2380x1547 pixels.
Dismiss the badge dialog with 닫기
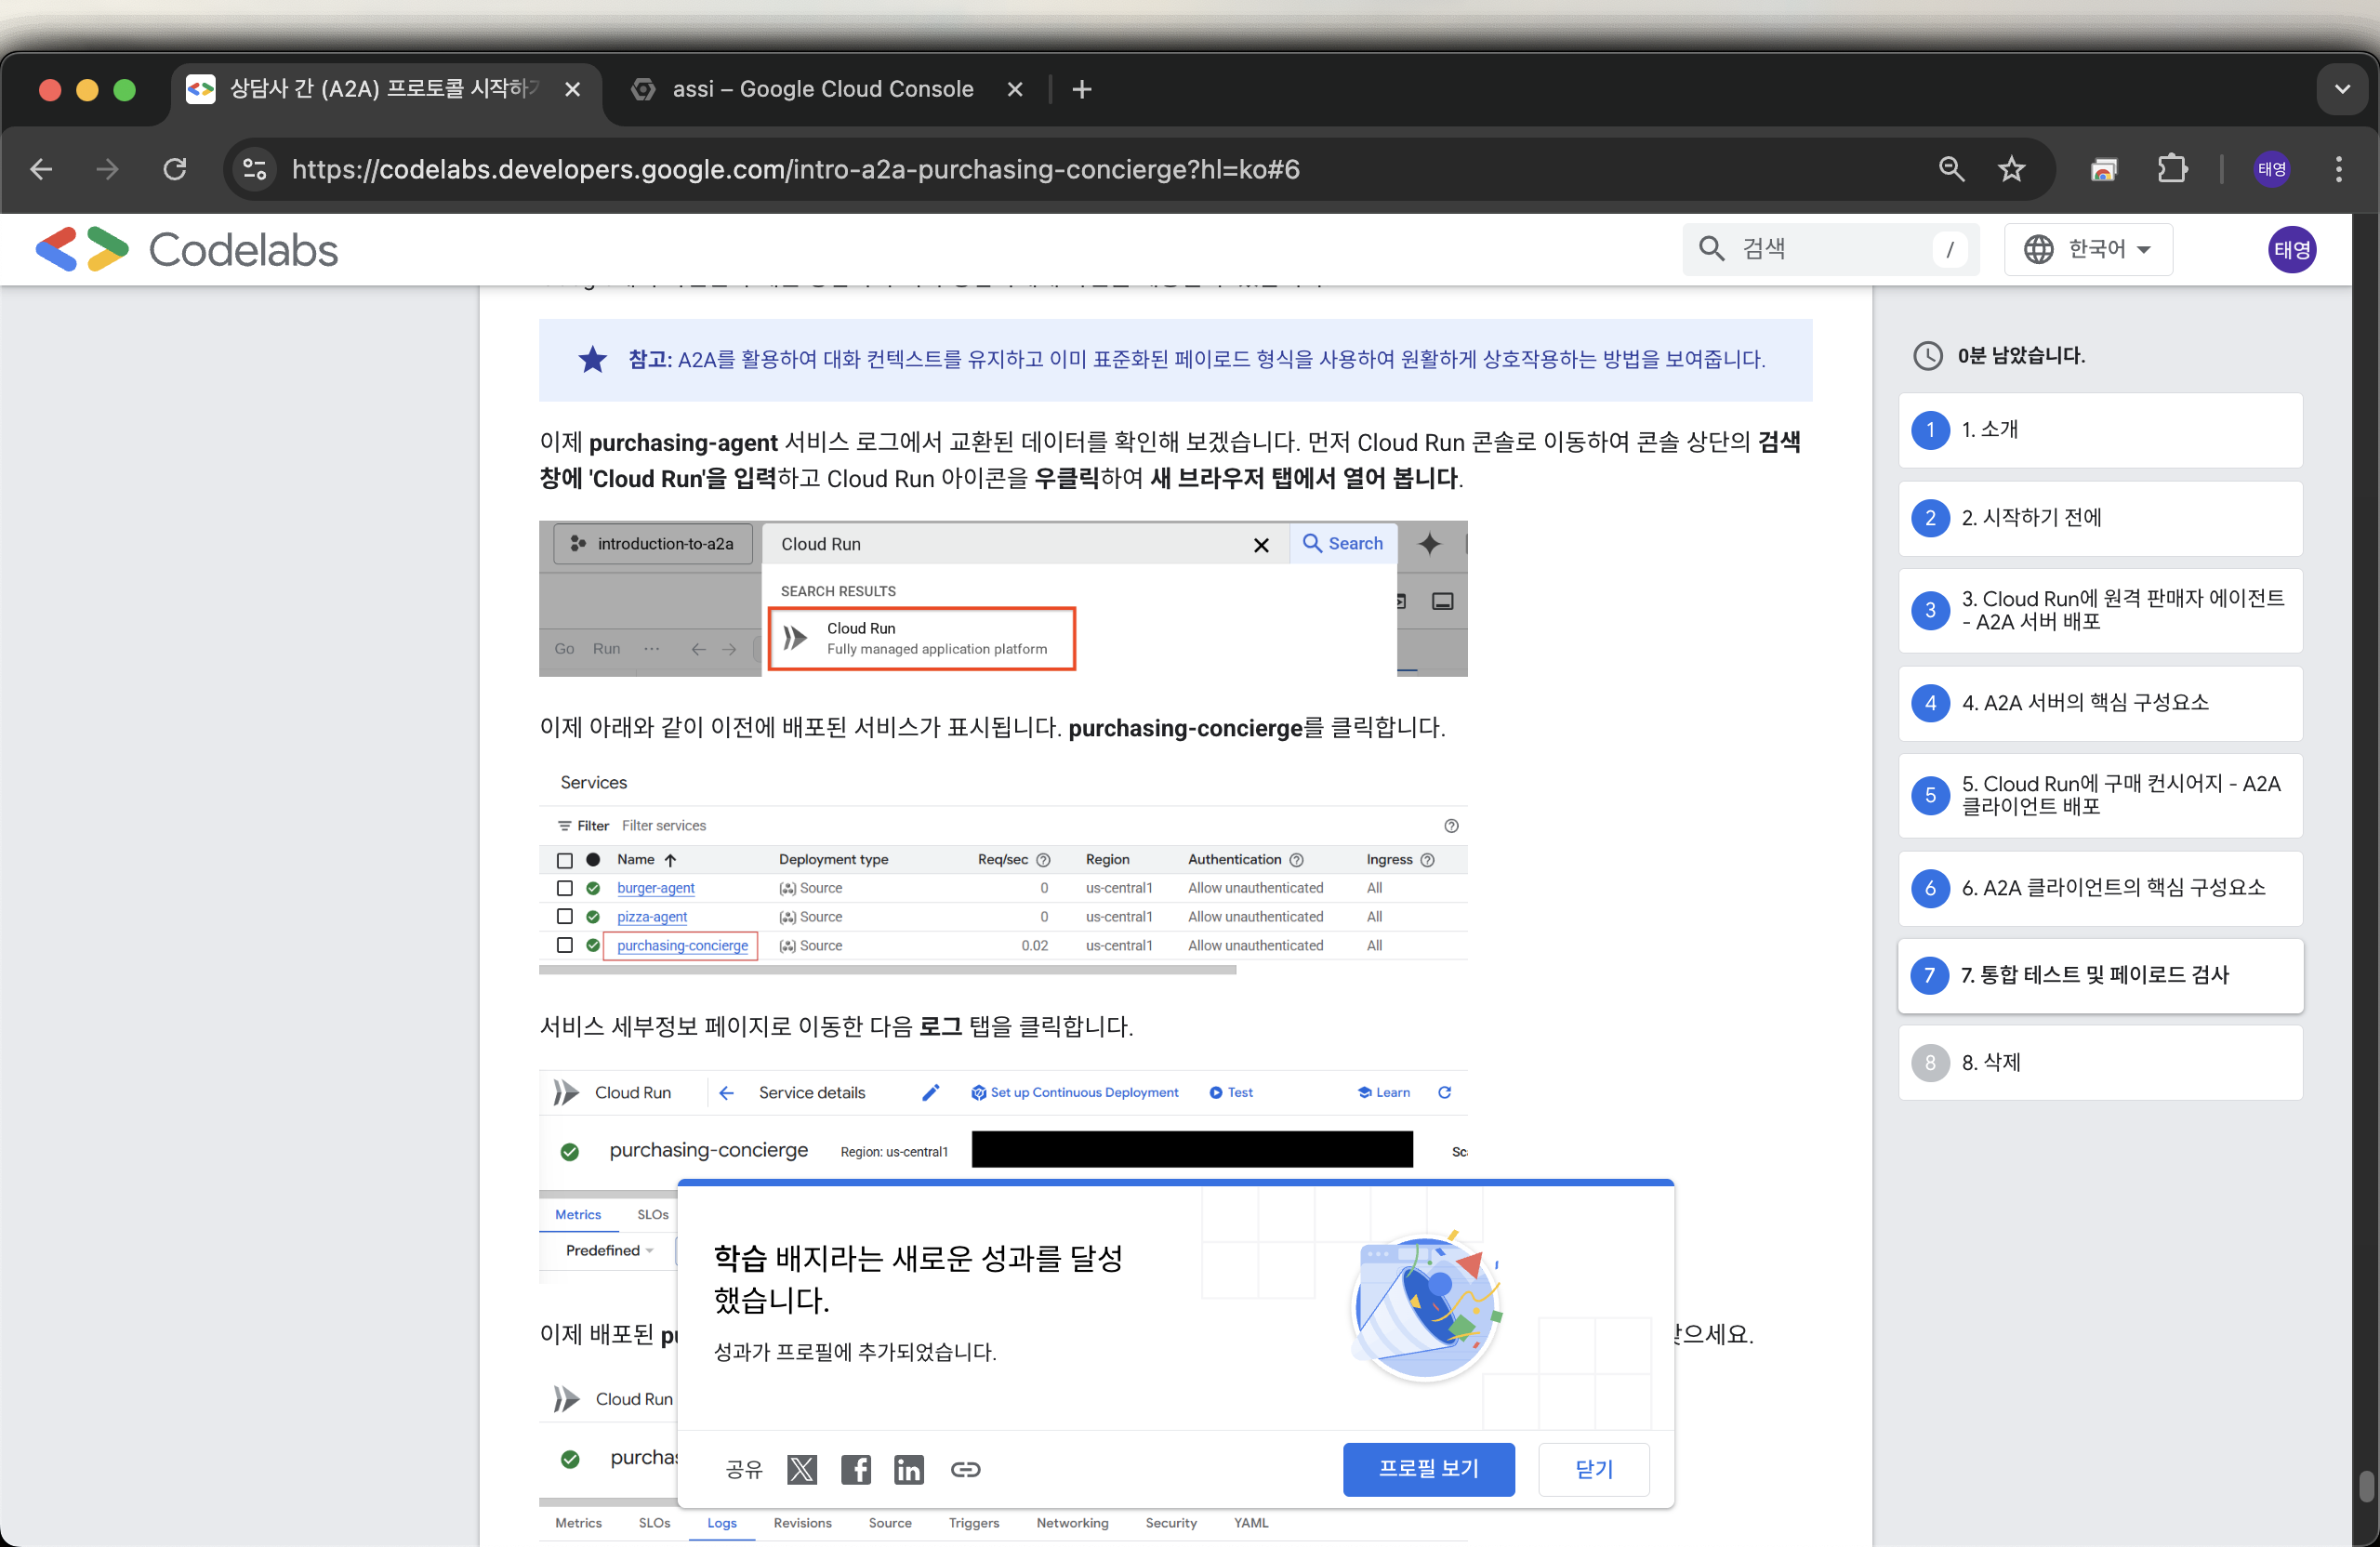(1593, 1469)
